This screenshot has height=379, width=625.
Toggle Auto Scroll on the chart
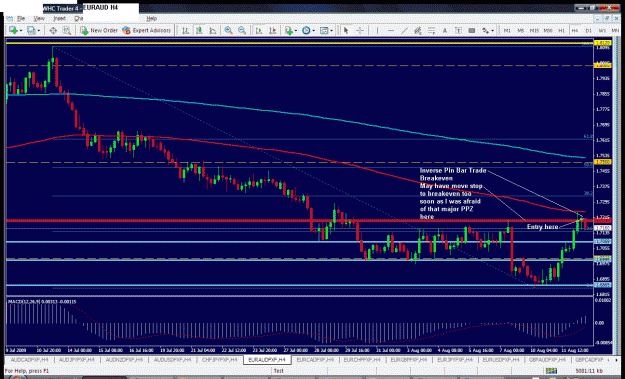click(x=259, y=30)
